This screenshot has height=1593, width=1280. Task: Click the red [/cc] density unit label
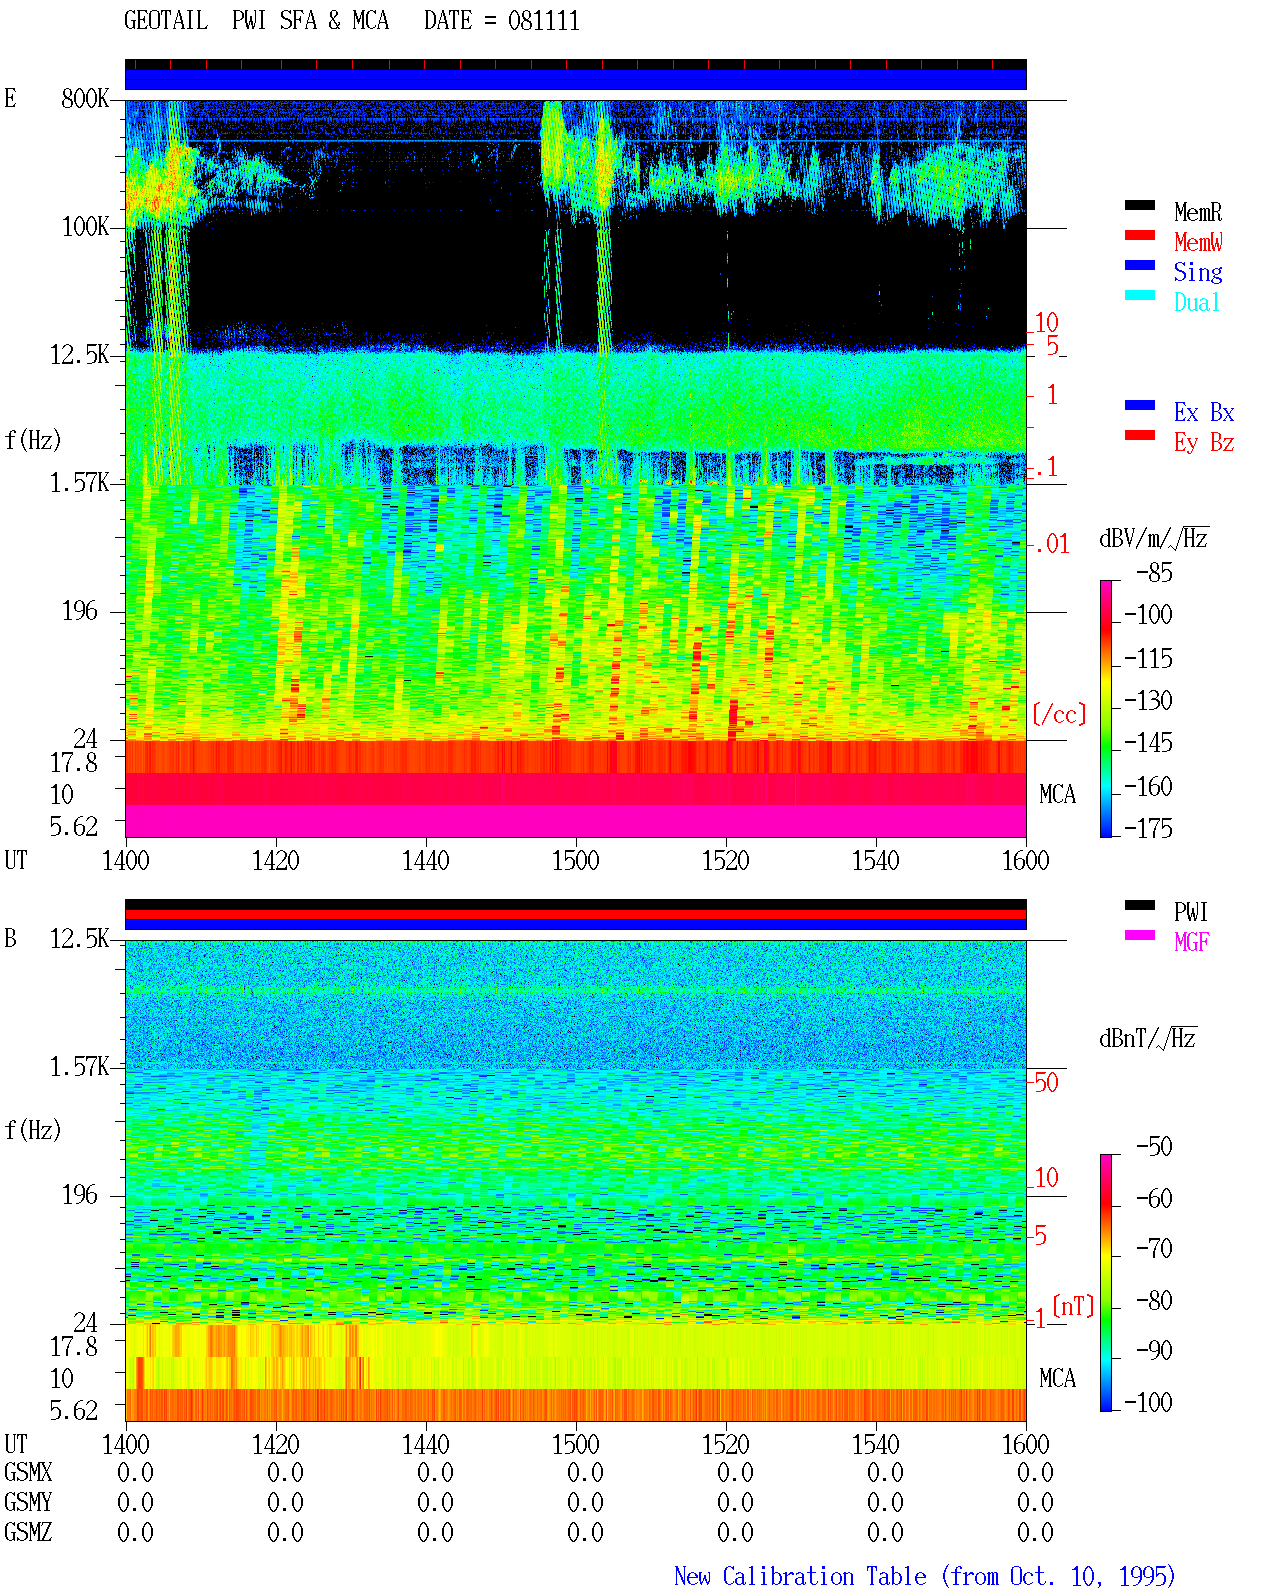coord(1059,714)
